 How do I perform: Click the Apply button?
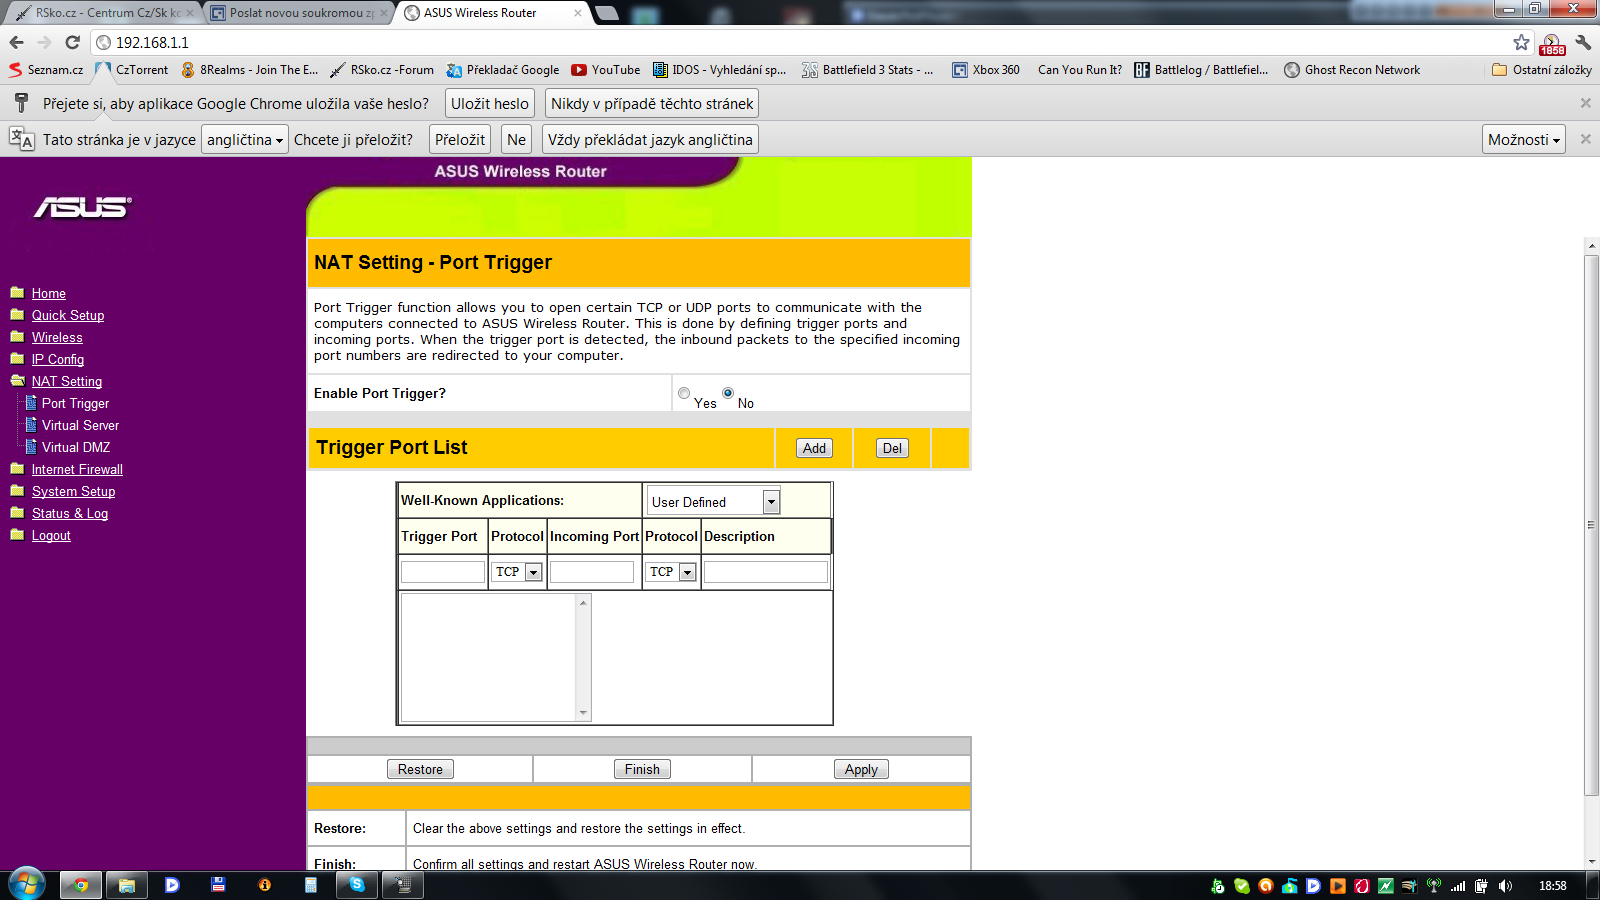(x=861, y=769)
